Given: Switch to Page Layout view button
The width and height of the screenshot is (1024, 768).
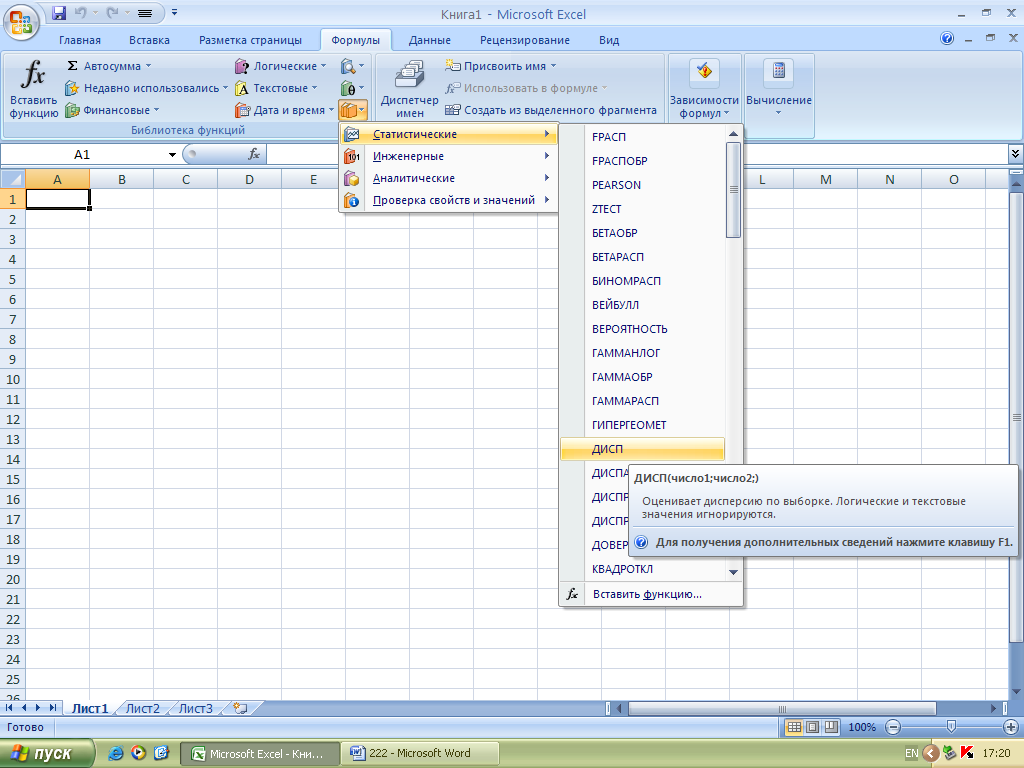Looking at the screenshot, I should 812,727.
